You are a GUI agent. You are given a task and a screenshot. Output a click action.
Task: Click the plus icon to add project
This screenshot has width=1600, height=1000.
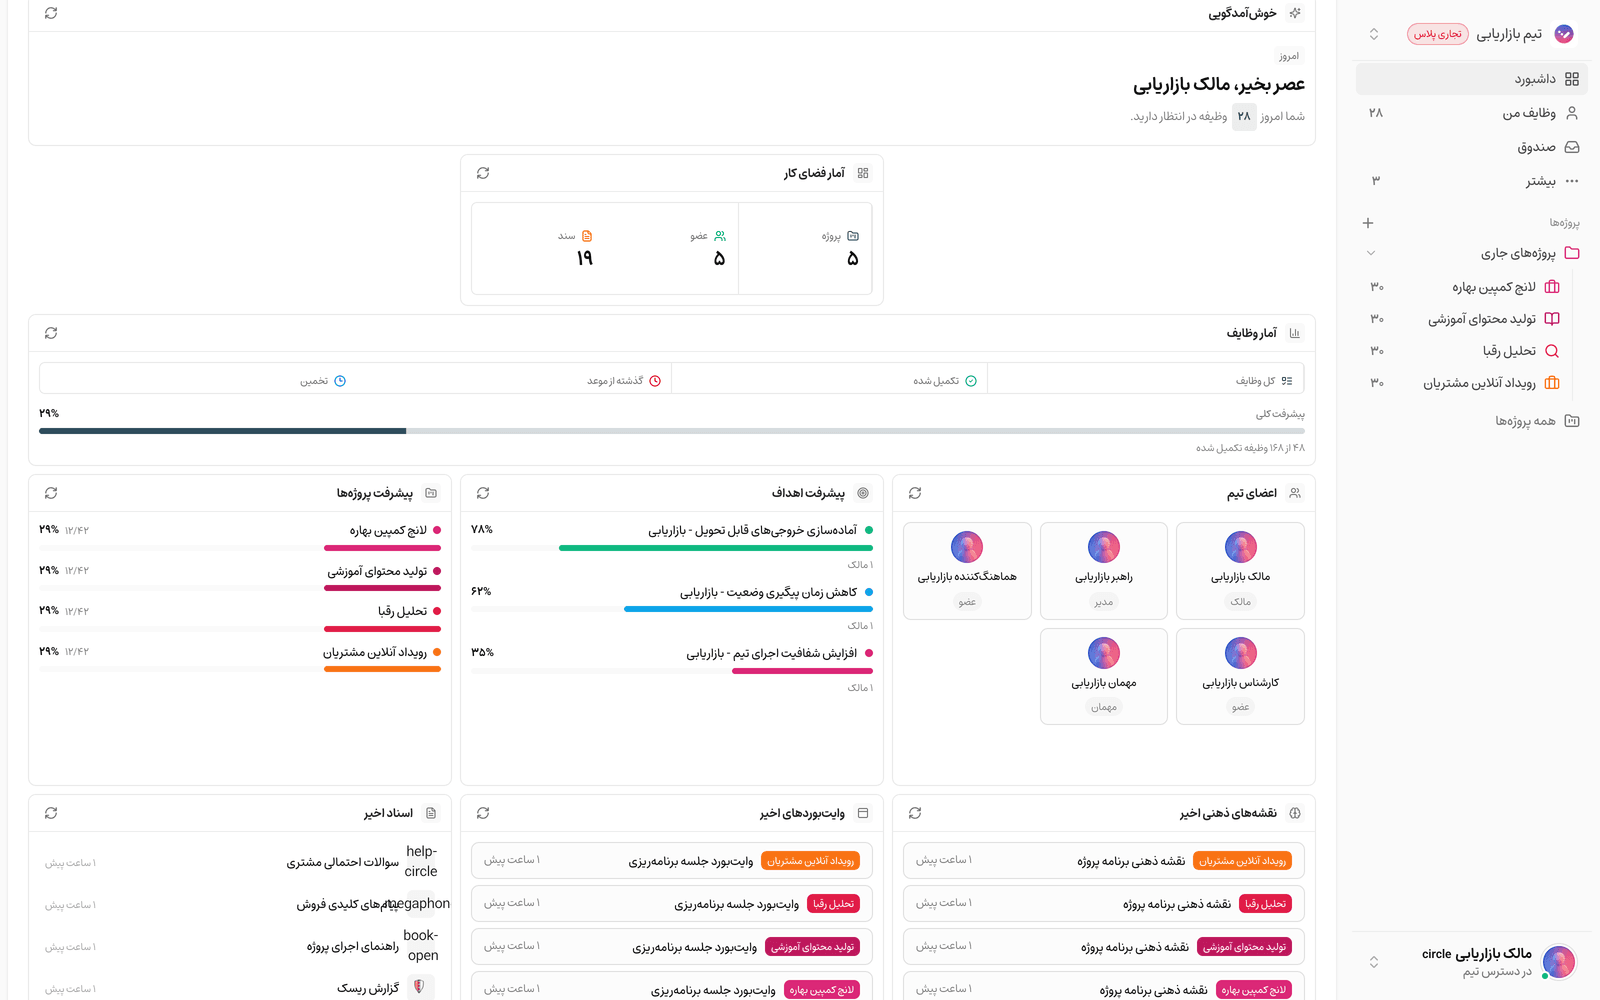coord(1368,223)
